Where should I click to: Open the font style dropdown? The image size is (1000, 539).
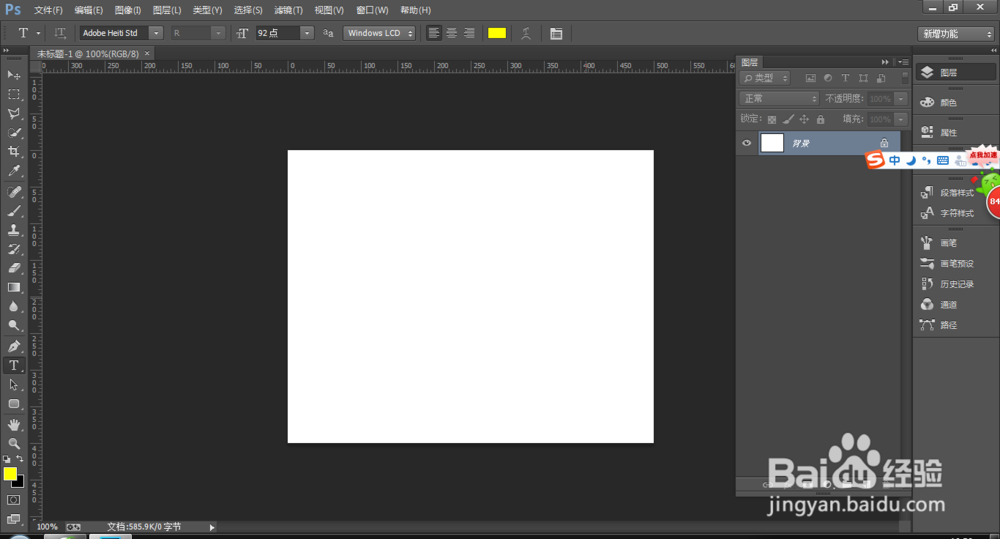[218, 33]
